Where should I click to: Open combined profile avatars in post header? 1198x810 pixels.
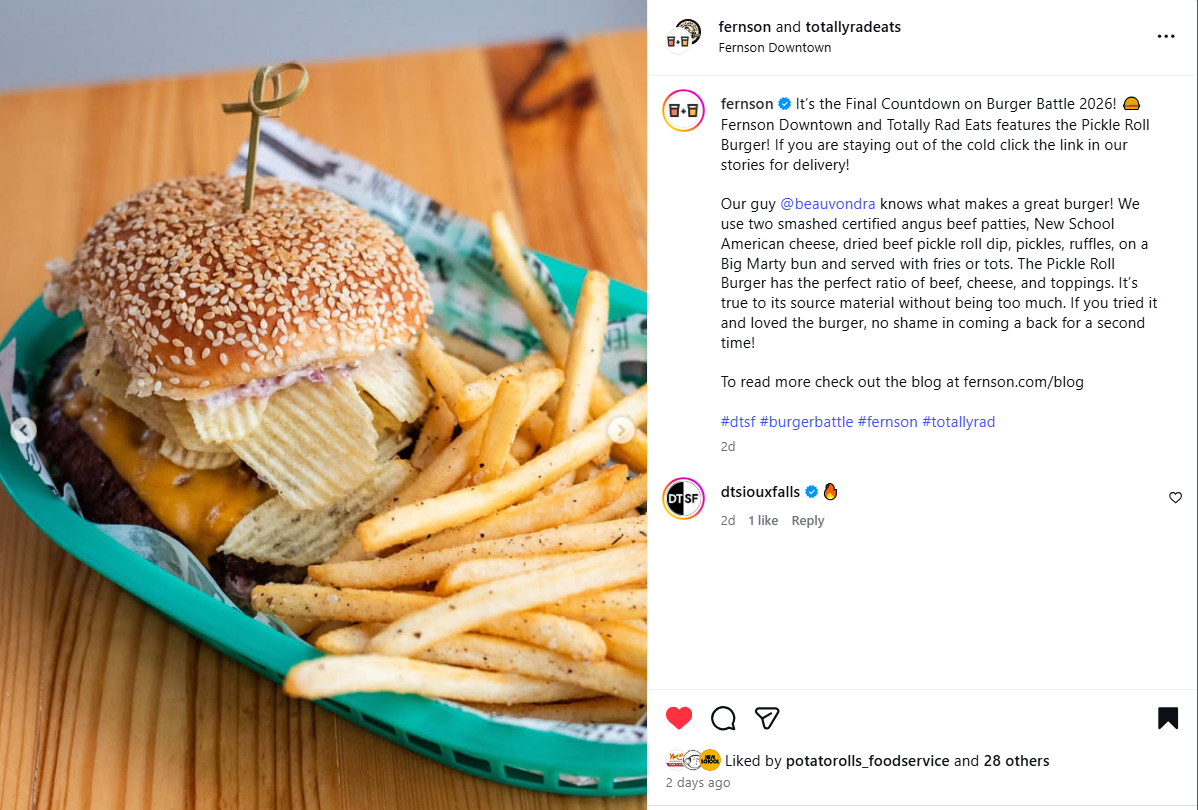(683, 36)
